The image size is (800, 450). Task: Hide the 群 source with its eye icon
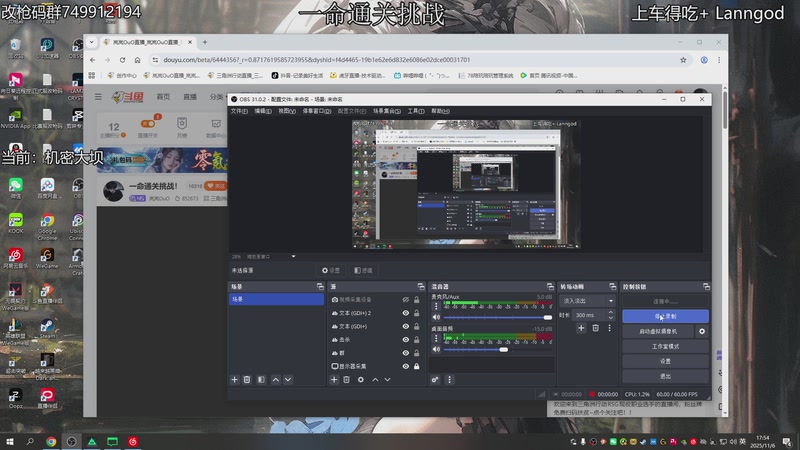(x=406, y=353)
